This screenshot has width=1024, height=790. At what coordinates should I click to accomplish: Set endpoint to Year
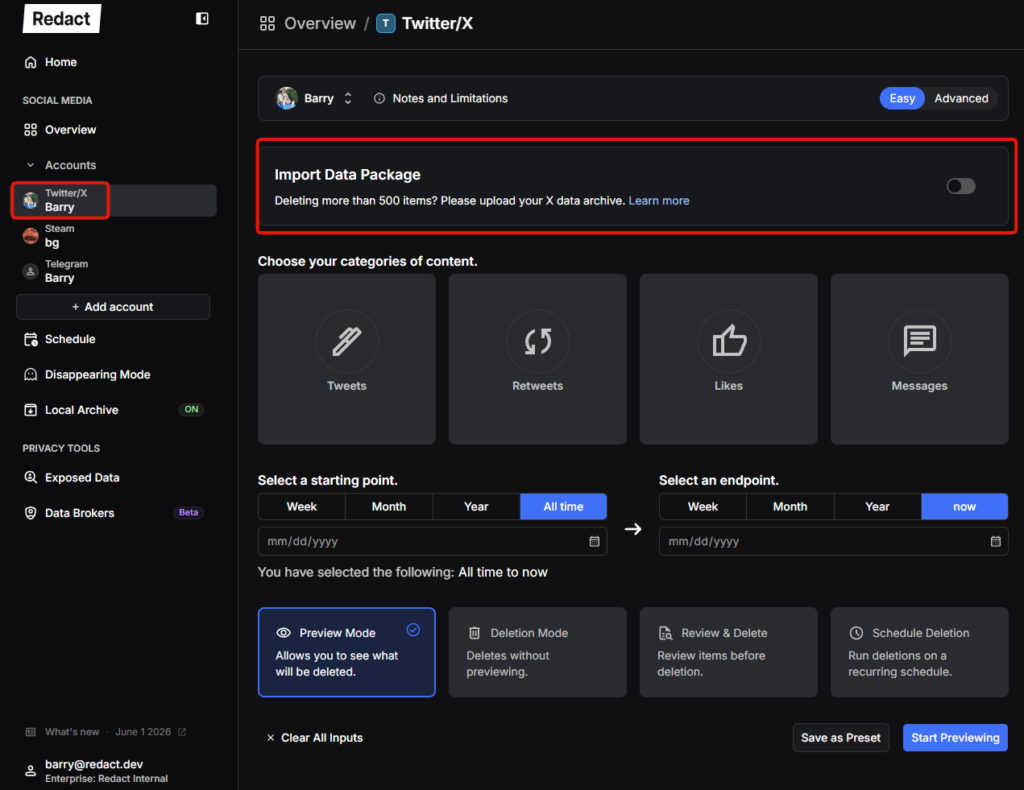click(x=877, y=507)
